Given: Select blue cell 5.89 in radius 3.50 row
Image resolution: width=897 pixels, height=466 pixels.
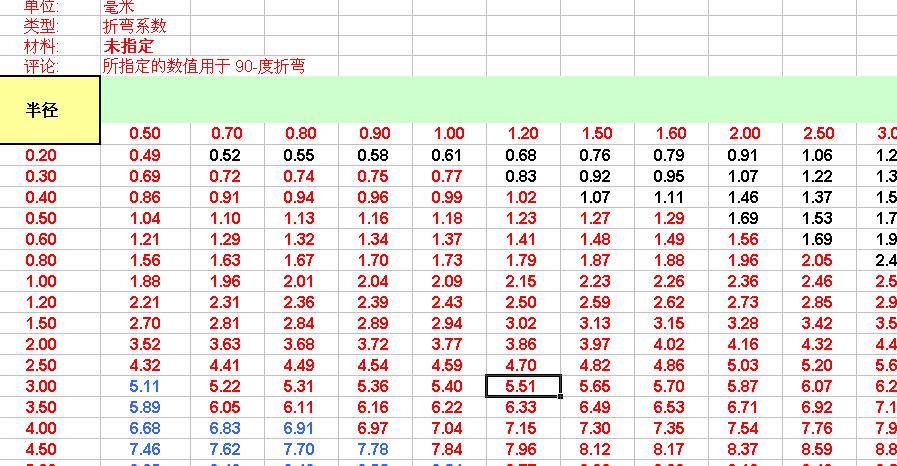Looking at the screenshot, I should [x=145, y=407].
